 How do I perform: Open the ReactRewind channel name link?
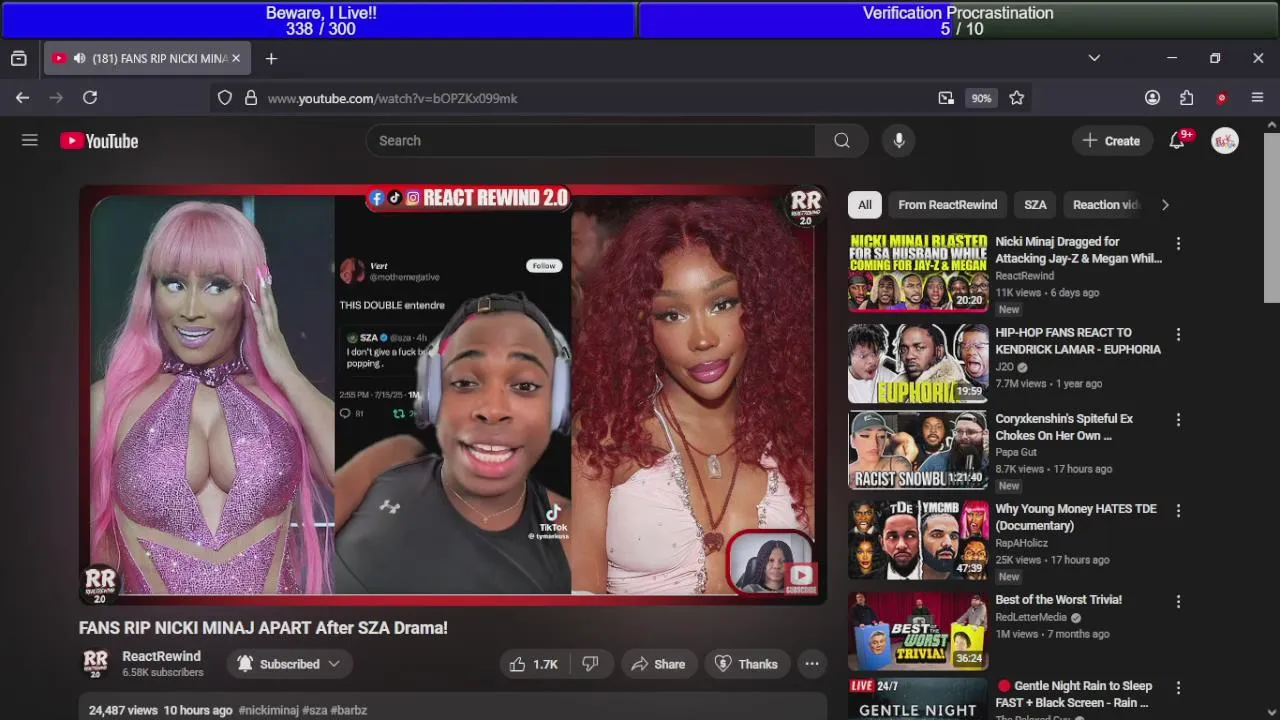[161, 656]
